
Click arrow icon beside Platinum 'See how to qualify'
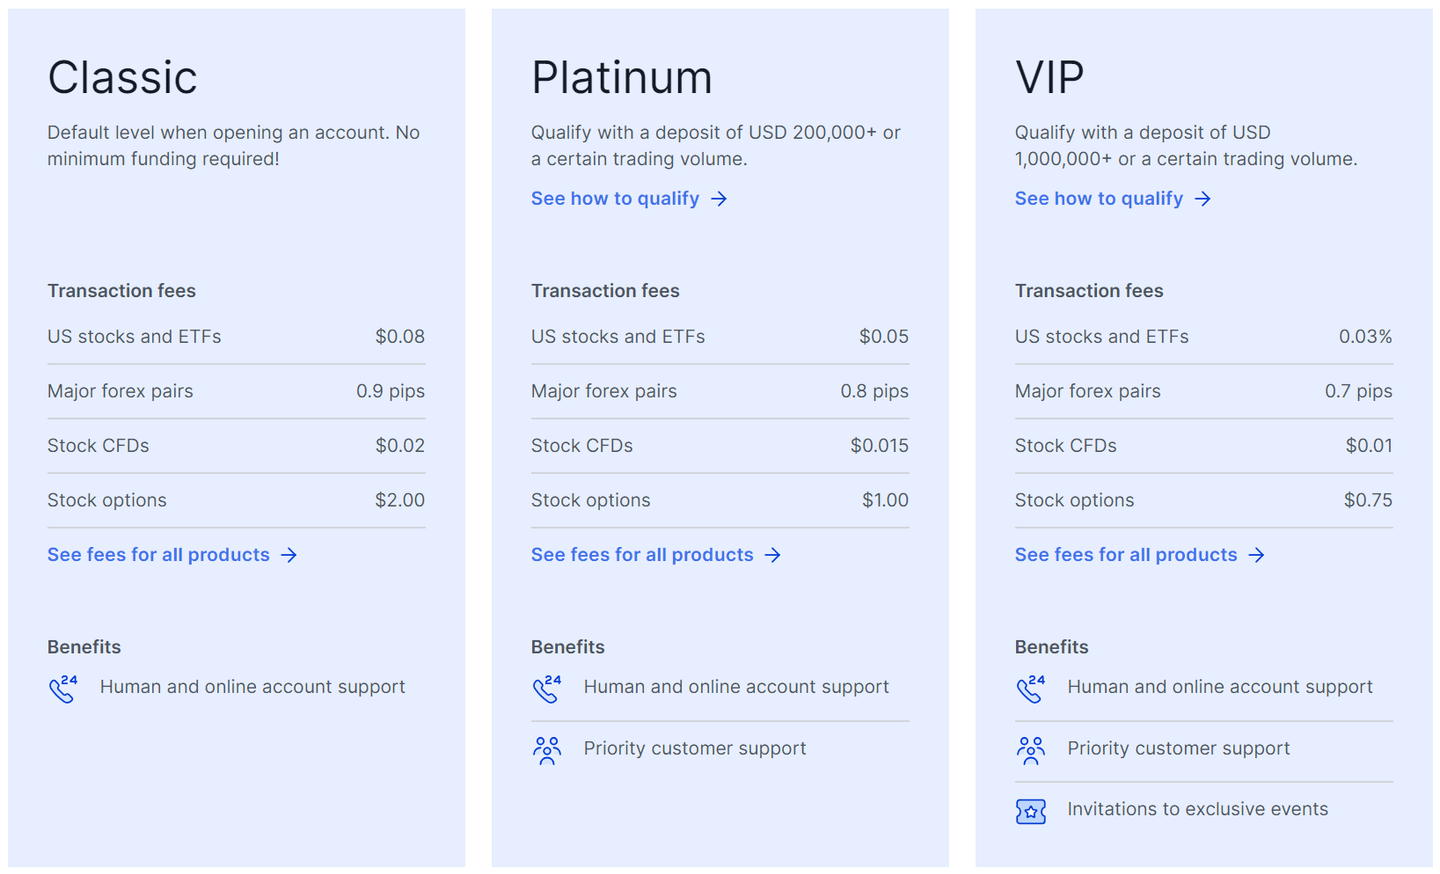pyautogui.click(x=719, y=199)
